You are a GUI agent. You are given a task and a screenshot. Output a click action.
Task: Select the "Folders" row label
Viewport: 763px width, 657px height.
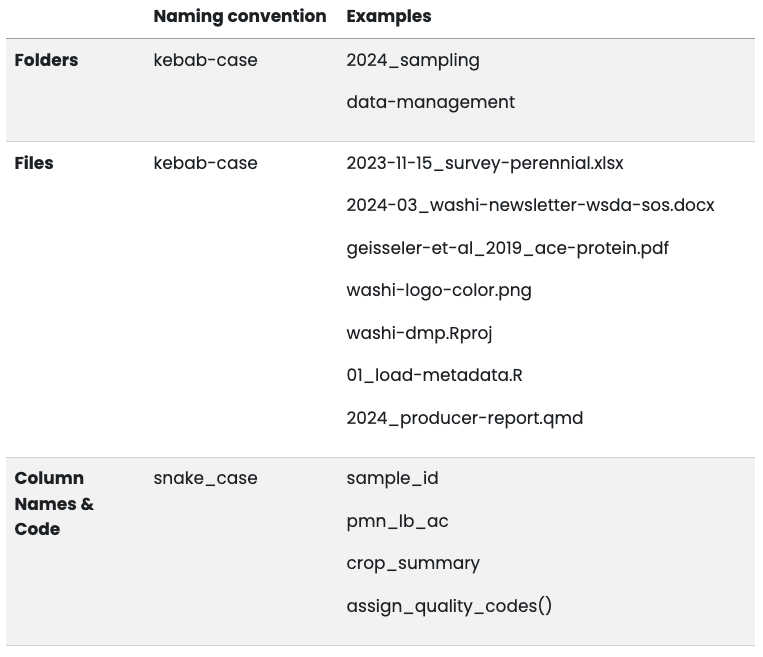point(46,60)
